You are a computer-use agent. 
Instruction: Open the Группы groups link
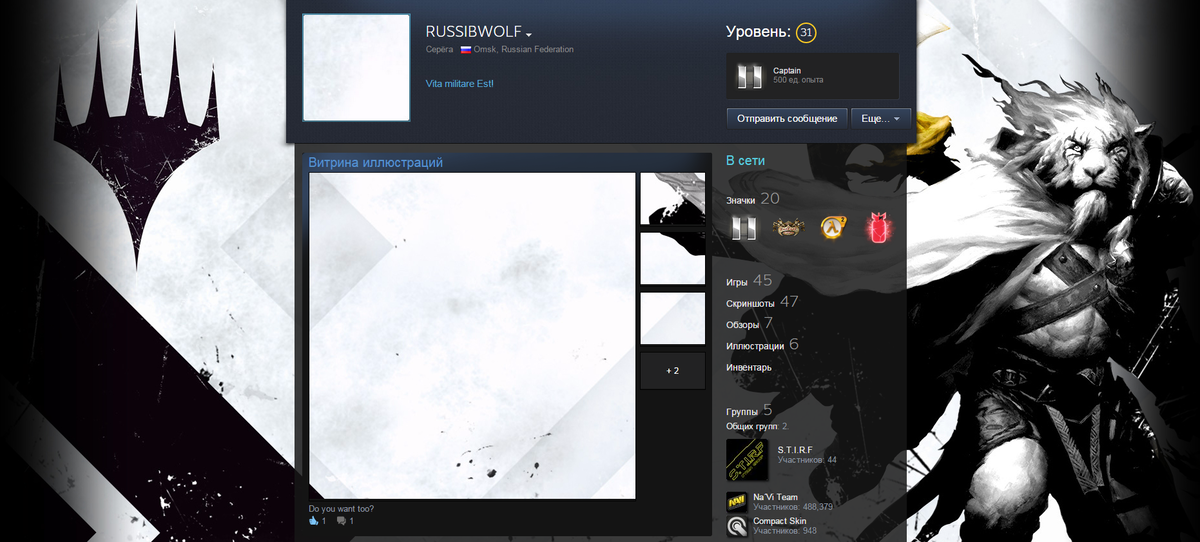tap(742, 412)
